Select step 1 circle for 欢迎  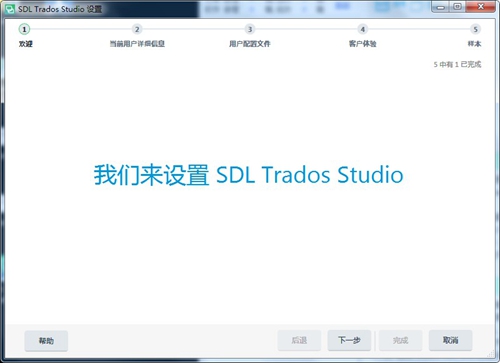24,29
